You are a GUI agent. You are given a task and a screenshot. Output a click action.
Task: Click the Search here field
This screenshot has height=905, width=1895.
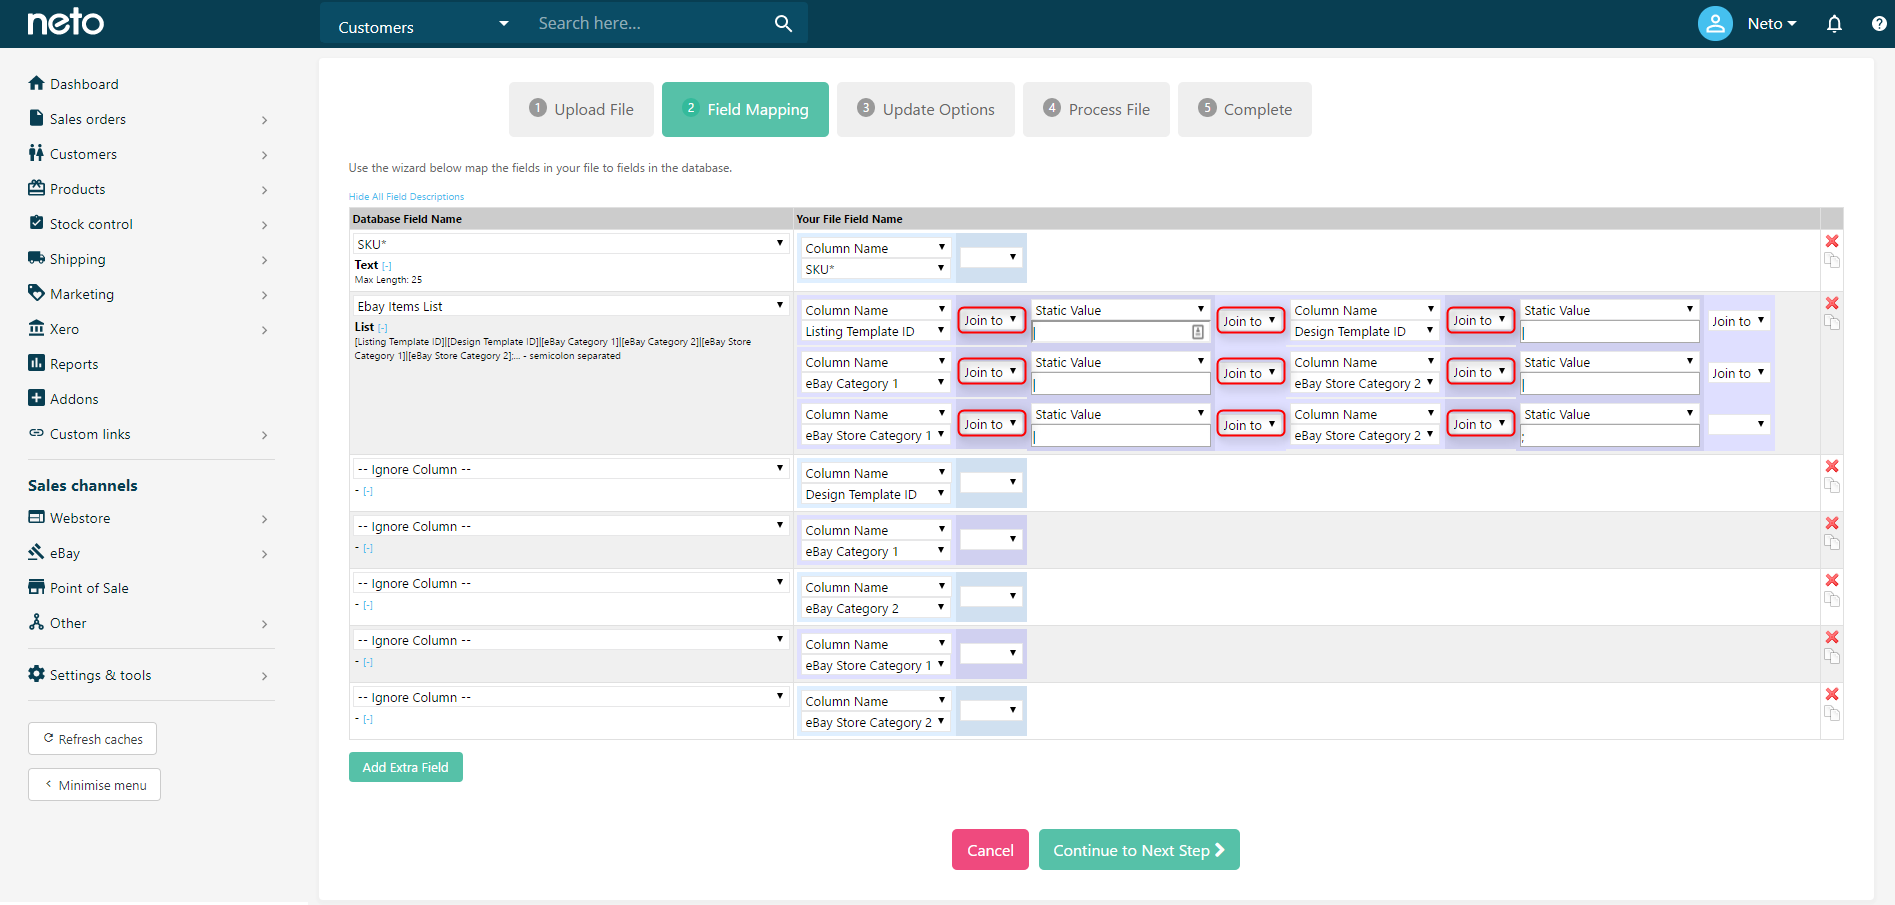650,23
